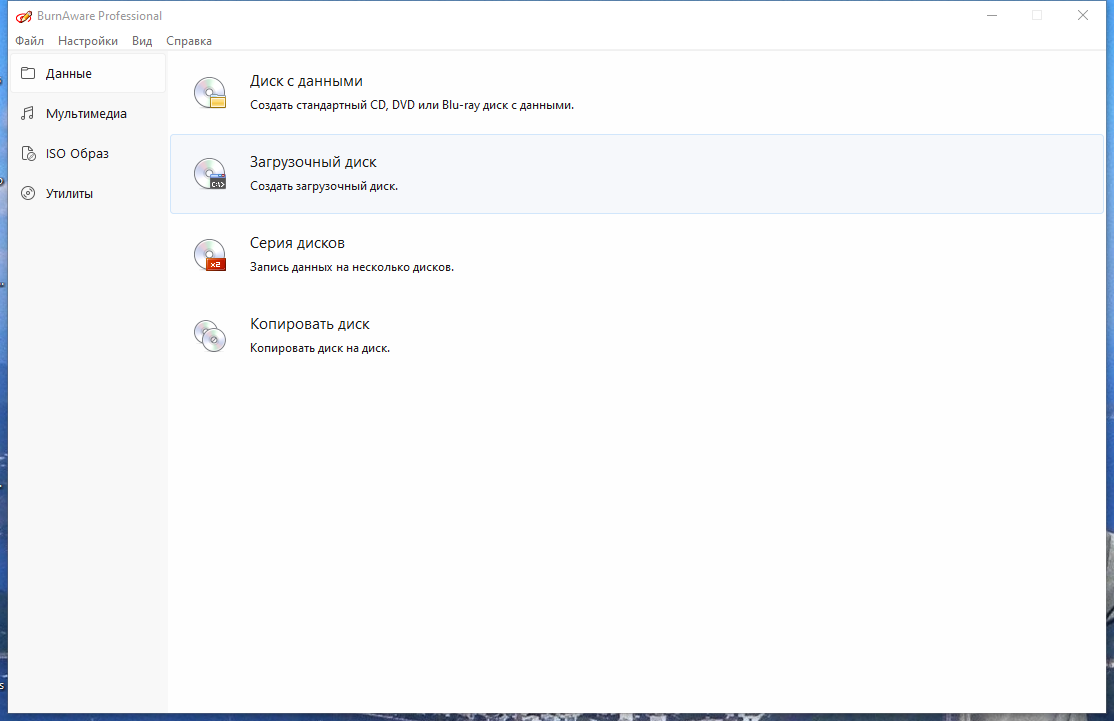Click the bootable disc icon with console
The width and height of the screenshot is (1114, 721).
[210, 173]
